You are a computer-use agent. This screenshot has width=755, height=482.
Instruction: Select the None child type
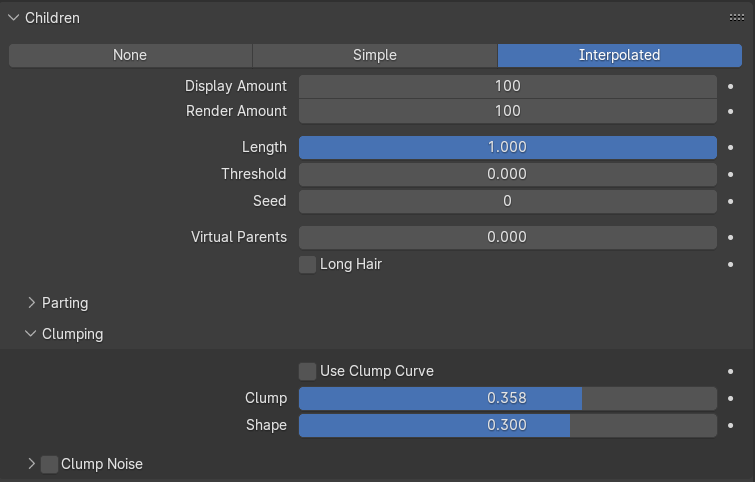pyautogui.click(x=130, y=55)
